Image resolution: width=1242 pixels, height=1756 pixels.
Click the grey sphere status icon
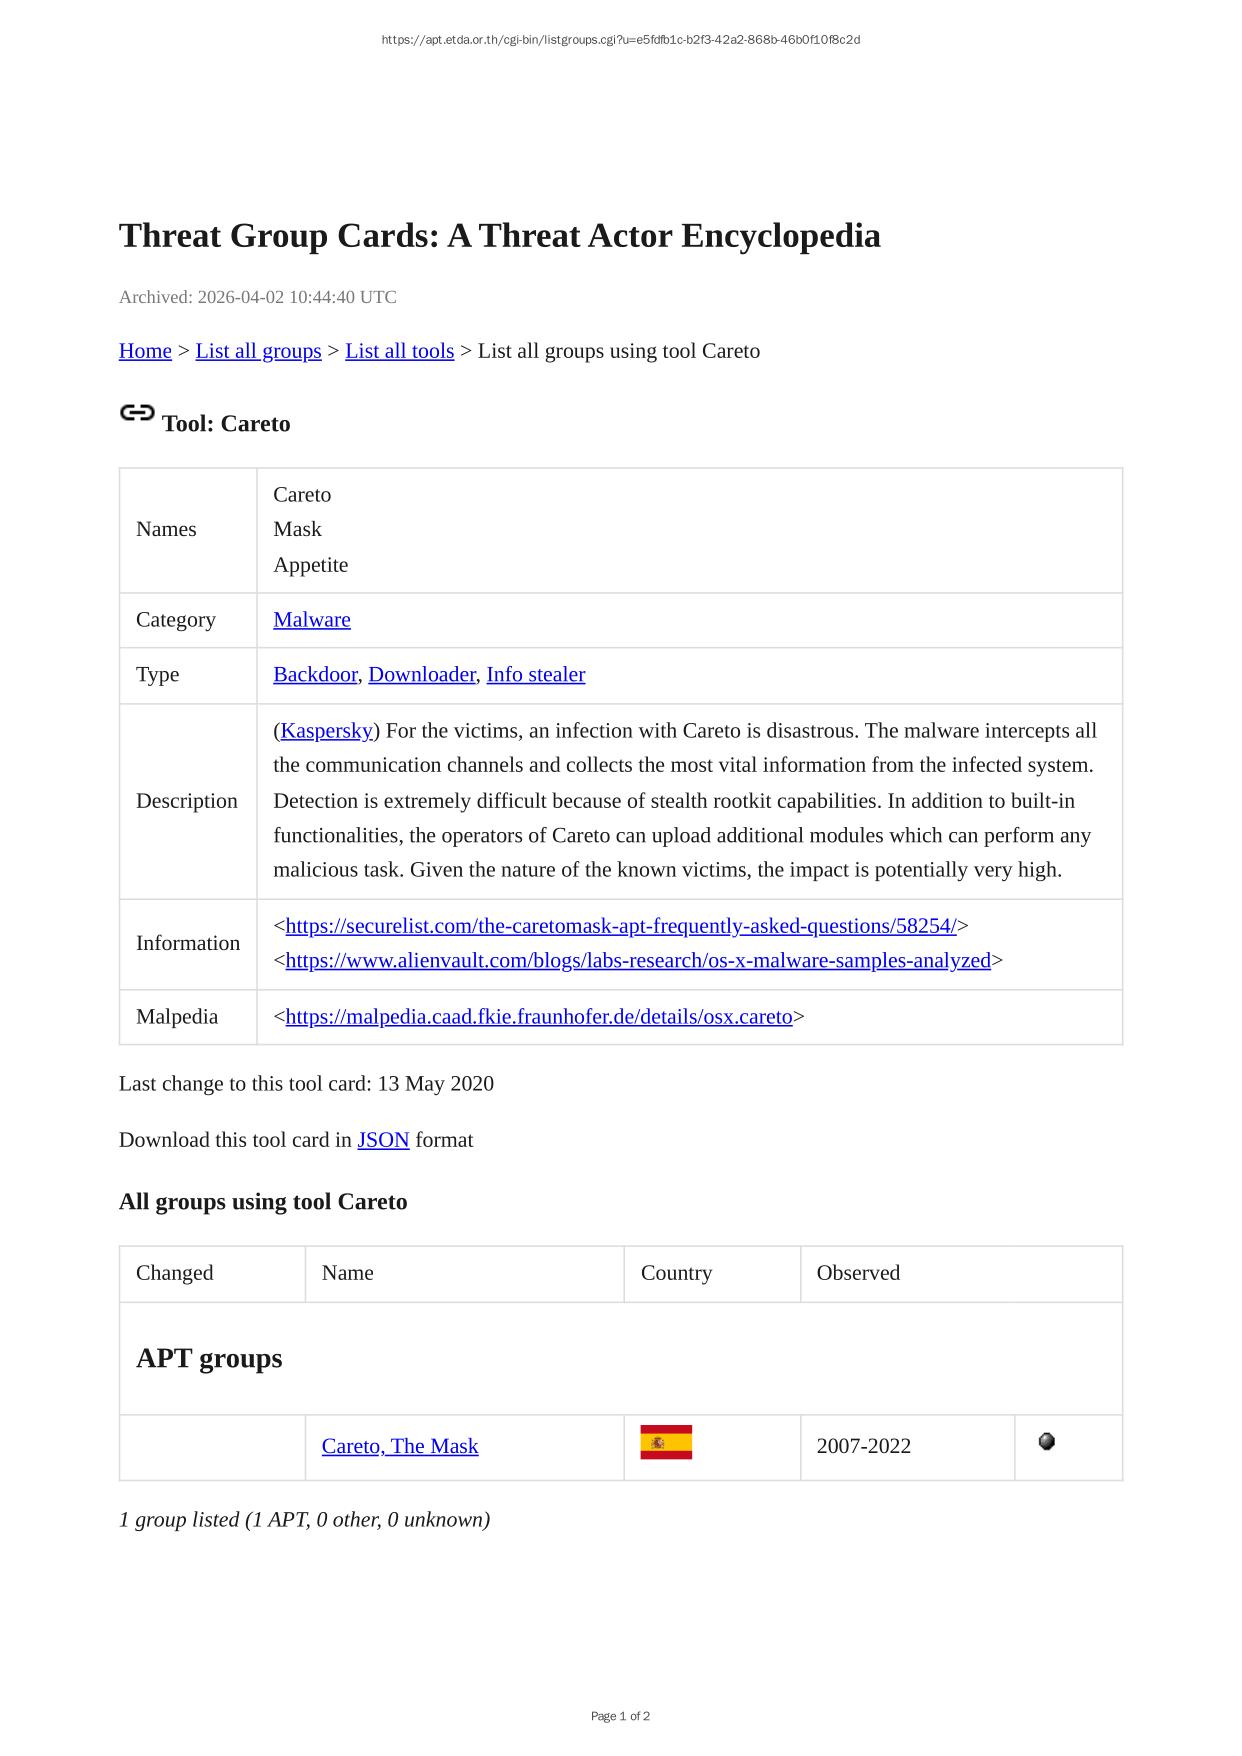(1046, 1441)
